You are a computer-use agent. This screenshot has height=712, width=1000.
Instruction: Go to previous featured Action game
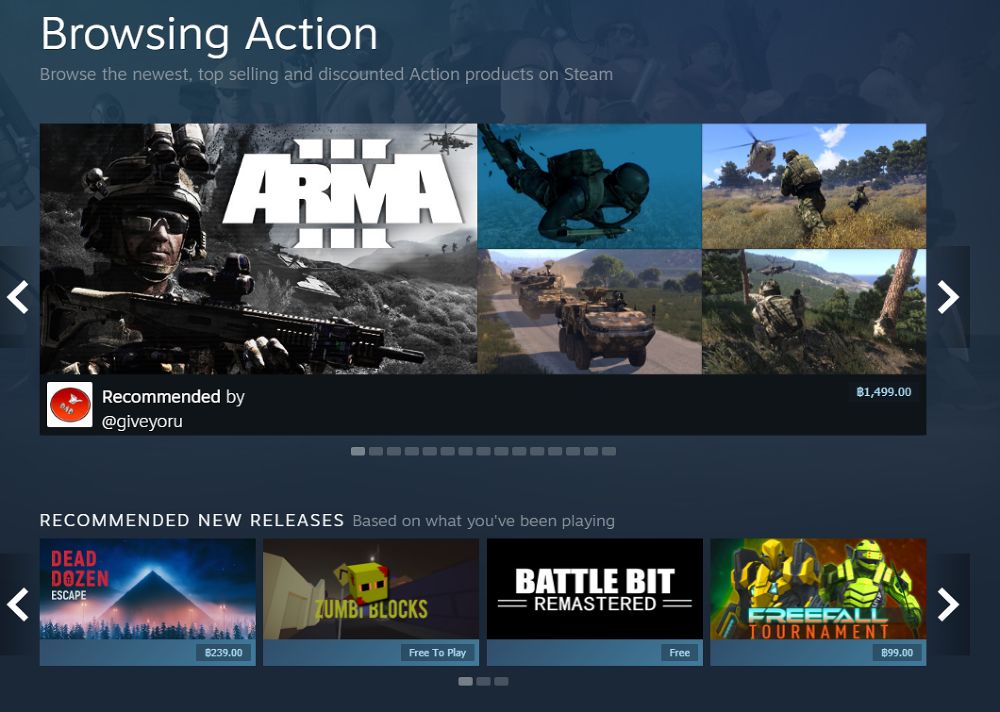(17, 297)
